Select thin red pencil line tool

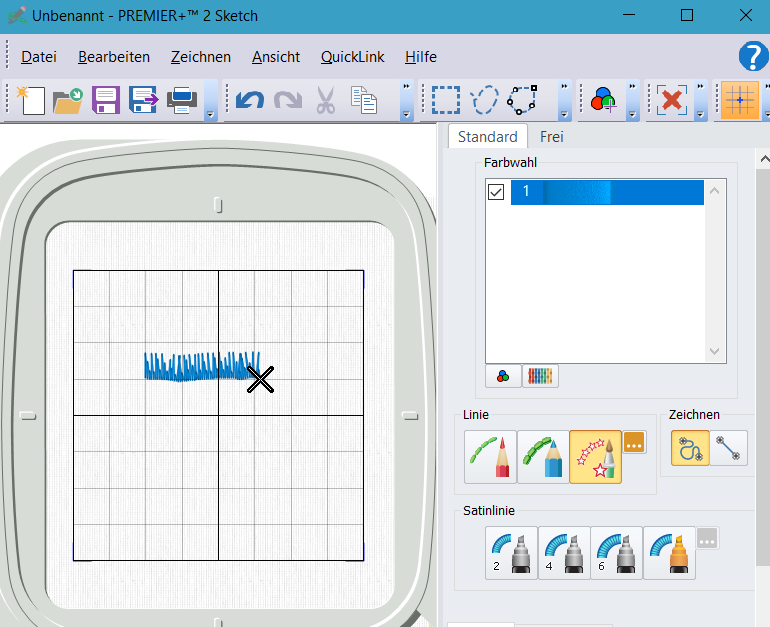[490, 457]
